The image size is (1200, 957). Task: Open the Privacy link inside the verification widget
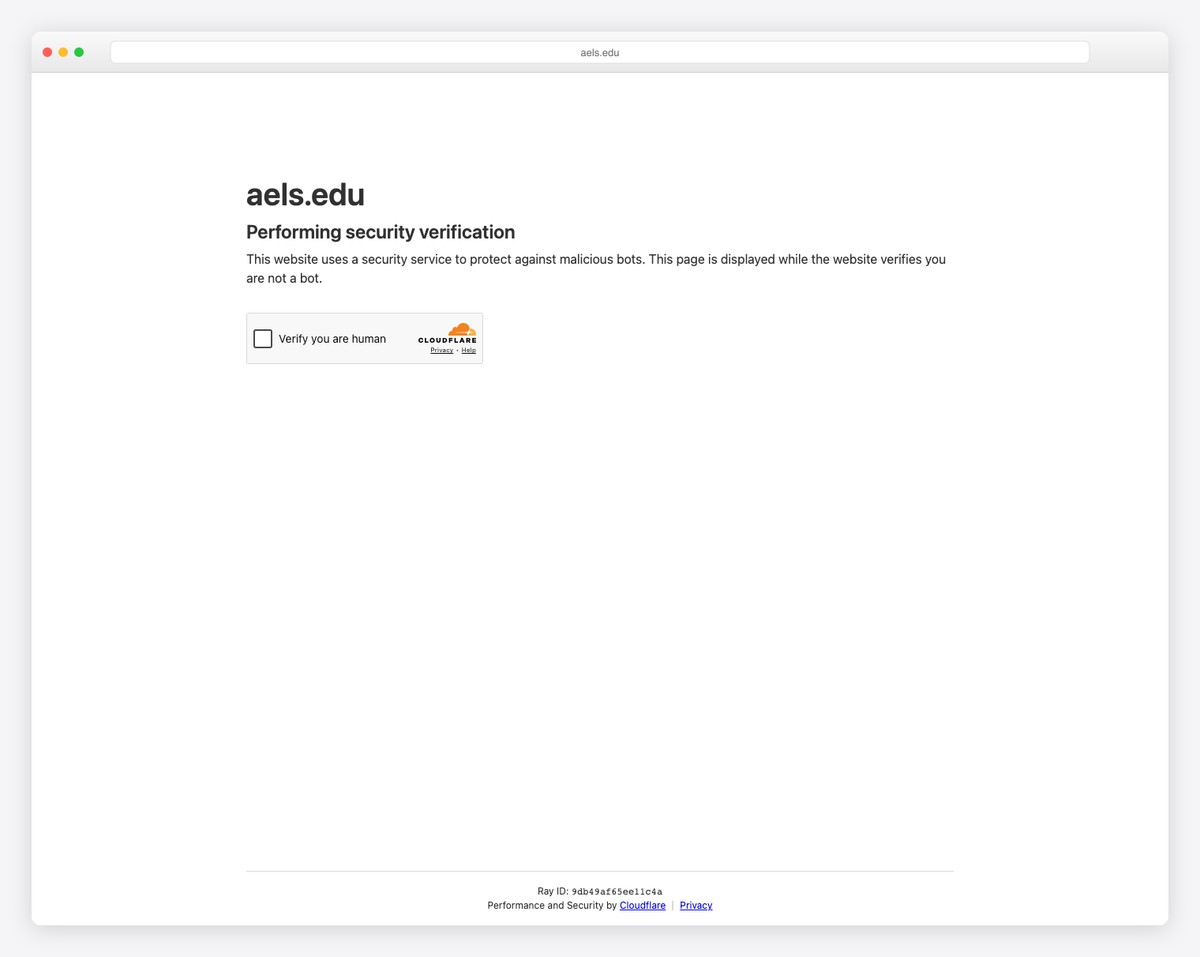click(x=442, y=351)
